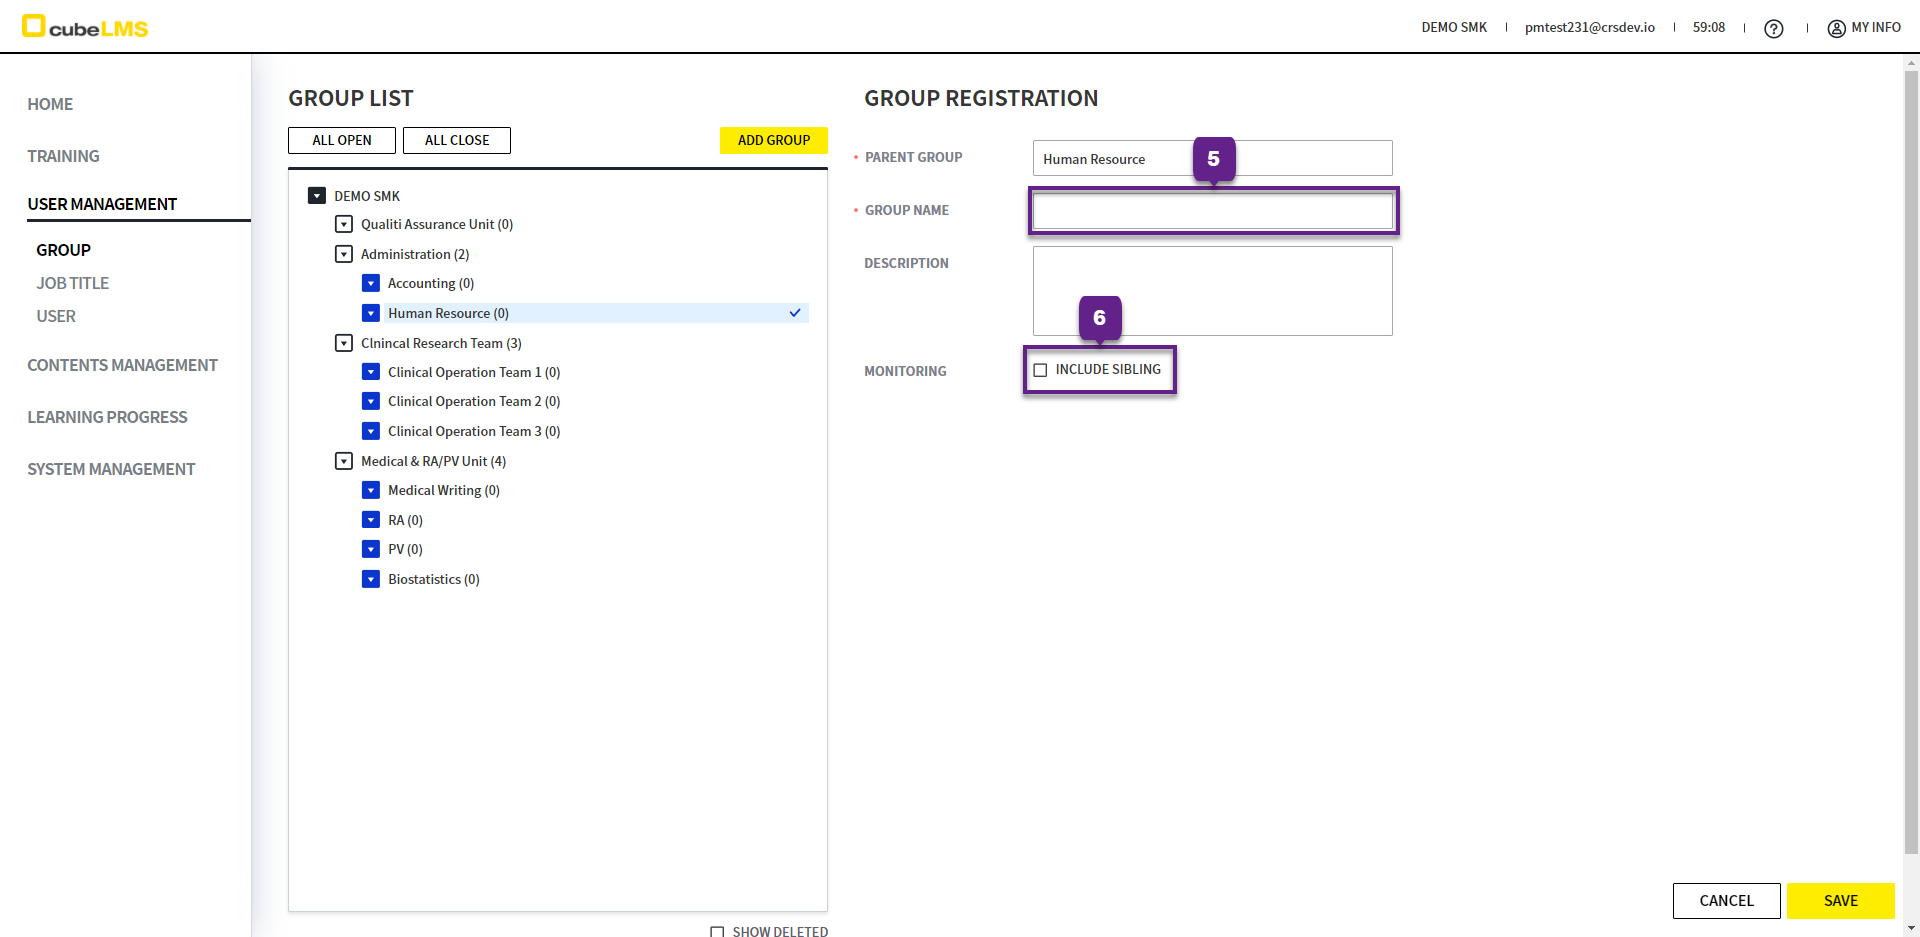
Task: Collapse the Administration group
Action: (344, 255)
